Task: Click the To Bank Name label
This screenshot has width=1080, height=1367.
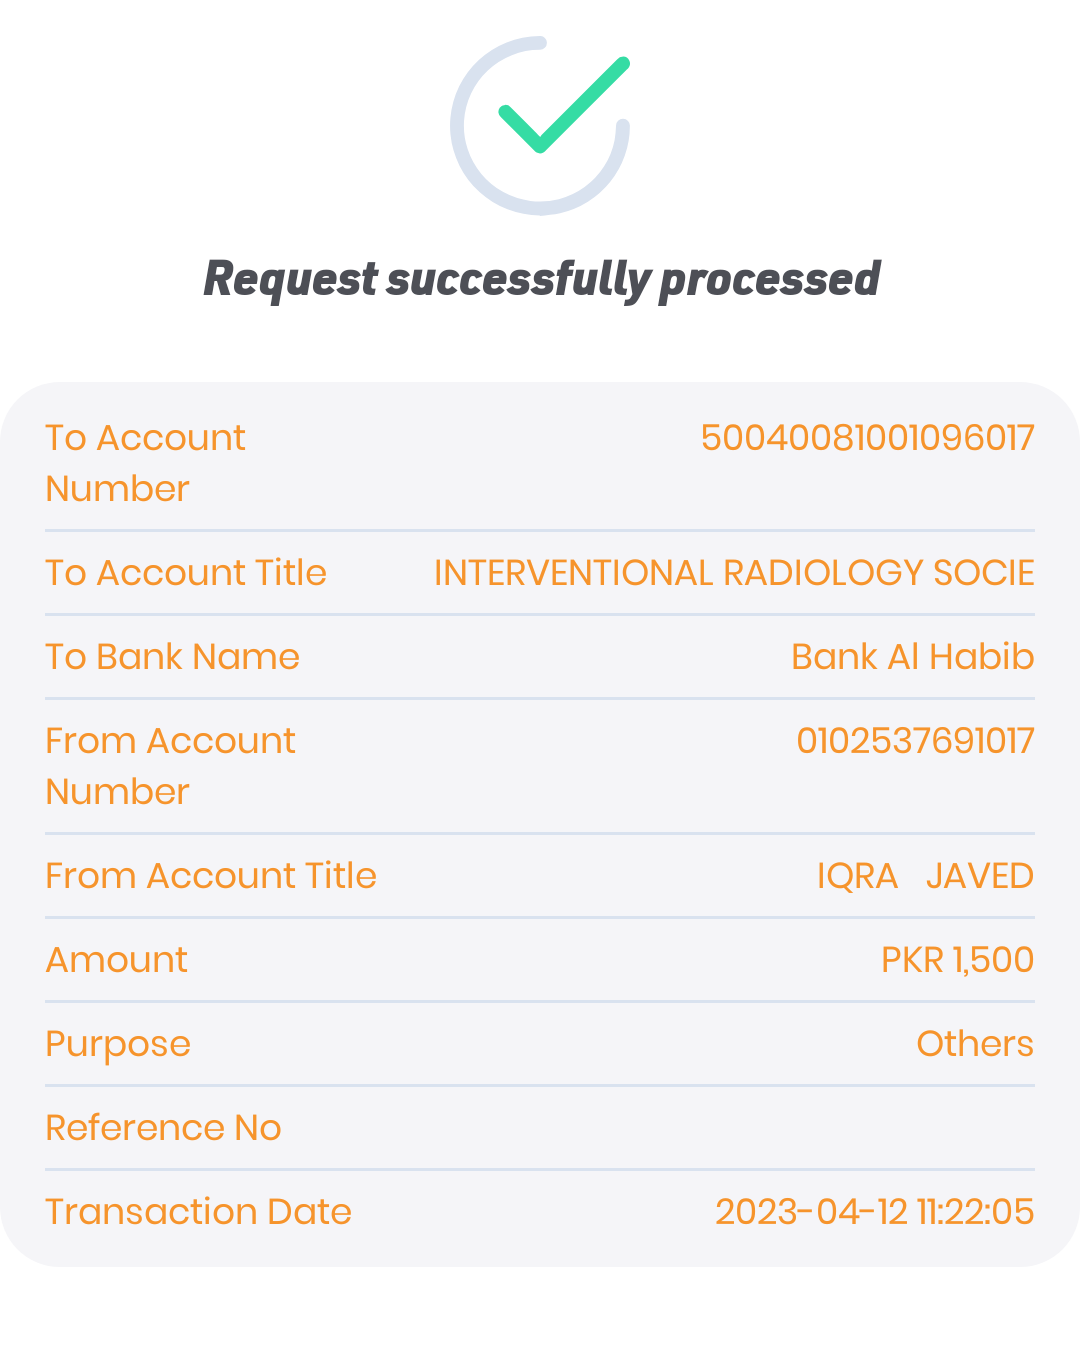Action: pyautogui.click(x=172, y=657)
